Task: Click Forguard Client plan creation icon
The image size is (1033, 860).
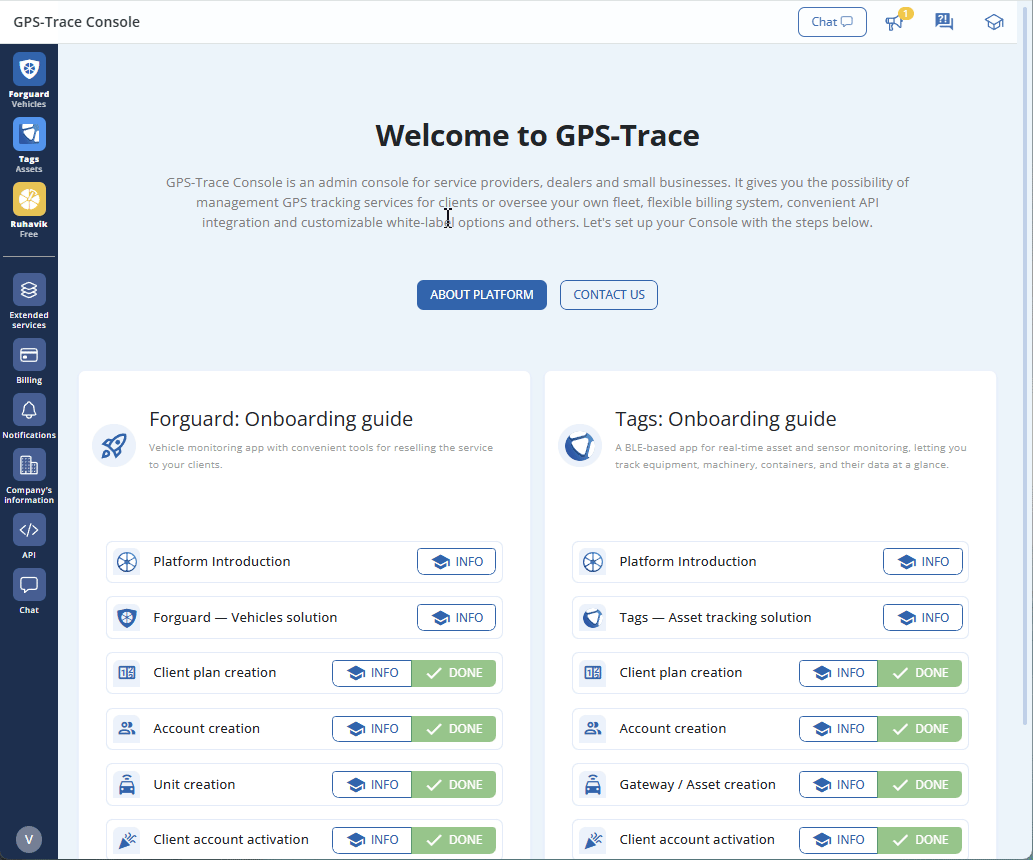Action: tap(126, 673)
